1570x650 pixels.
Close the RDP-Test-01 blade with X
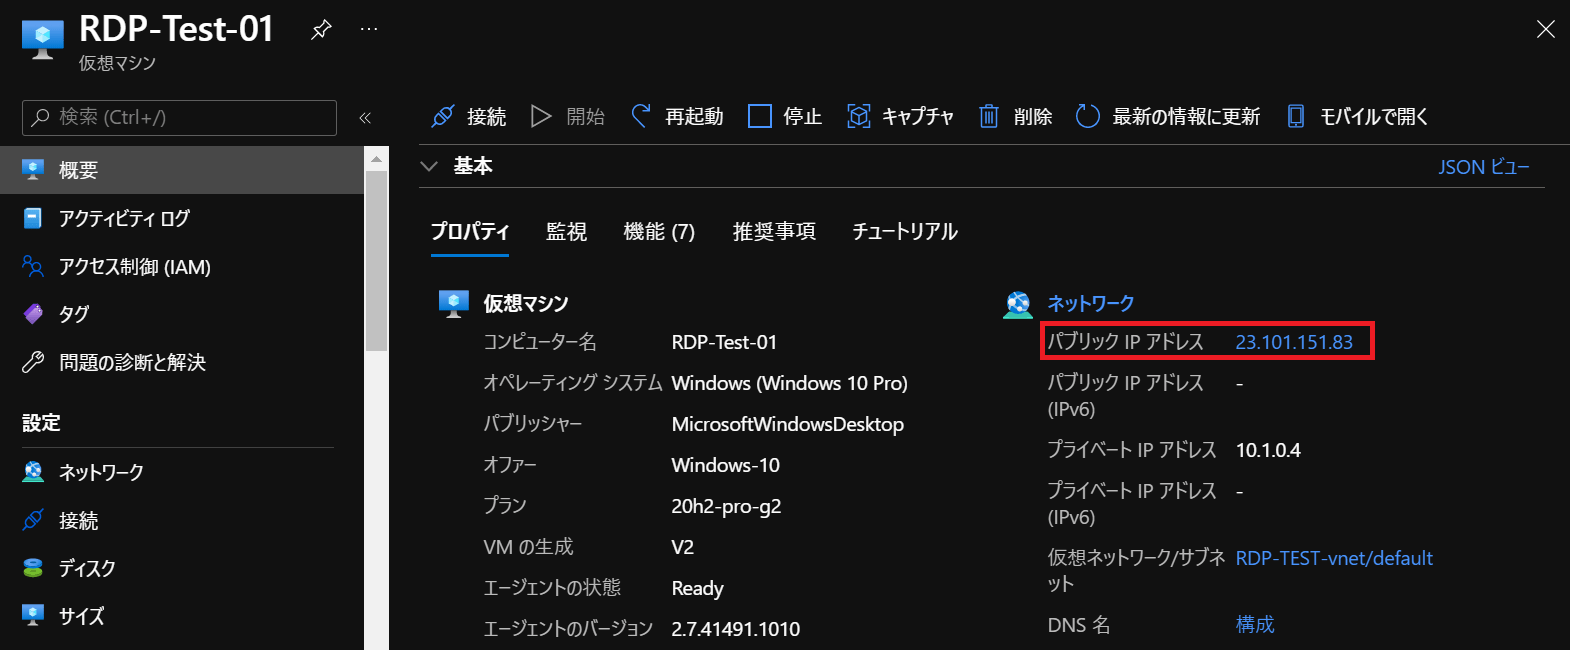point(1545,29)
